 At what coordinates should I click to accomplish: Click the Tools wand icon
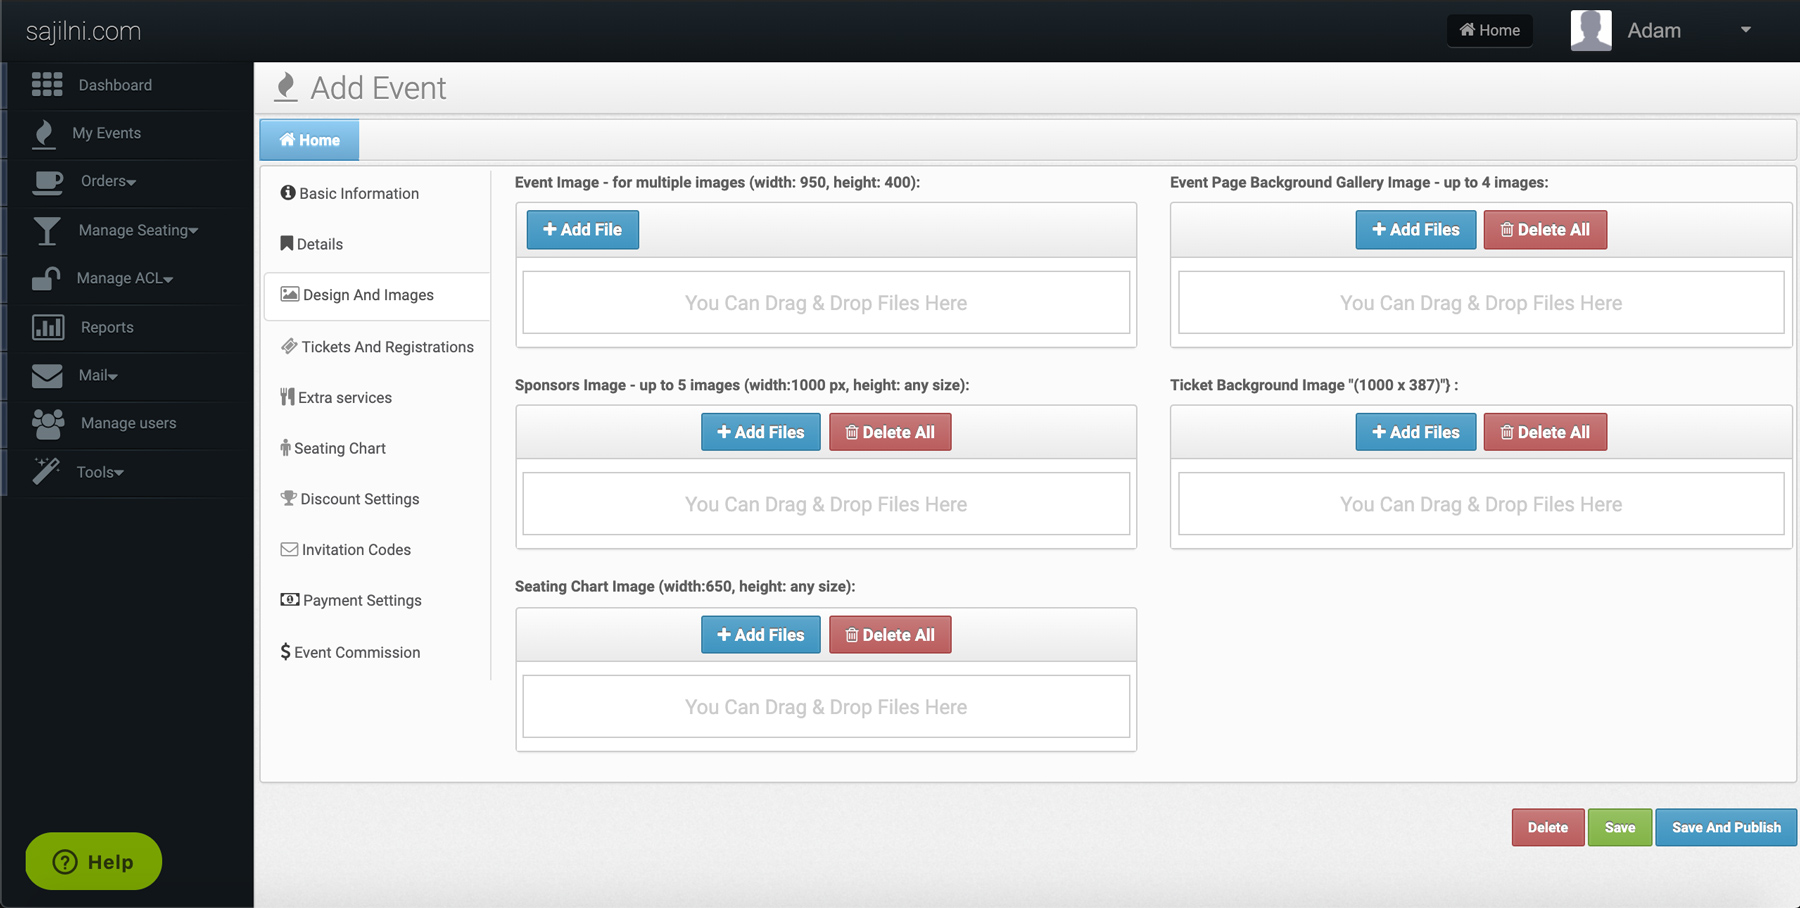pyautogui.click(x=46, y=471)
